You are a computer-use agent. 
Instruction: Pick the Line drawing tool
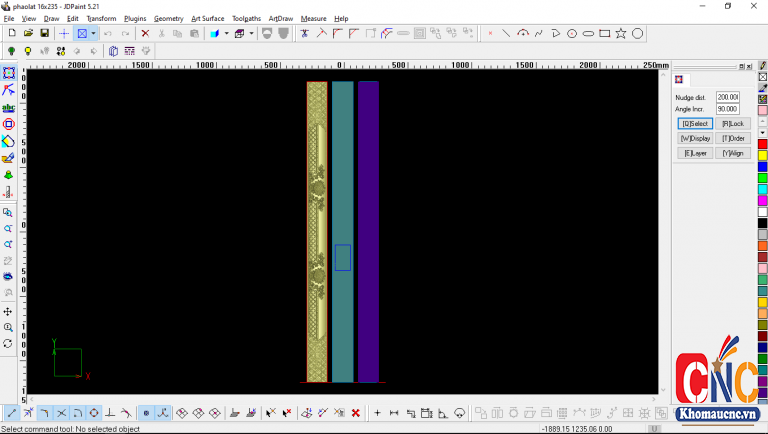tap(506, 33)
